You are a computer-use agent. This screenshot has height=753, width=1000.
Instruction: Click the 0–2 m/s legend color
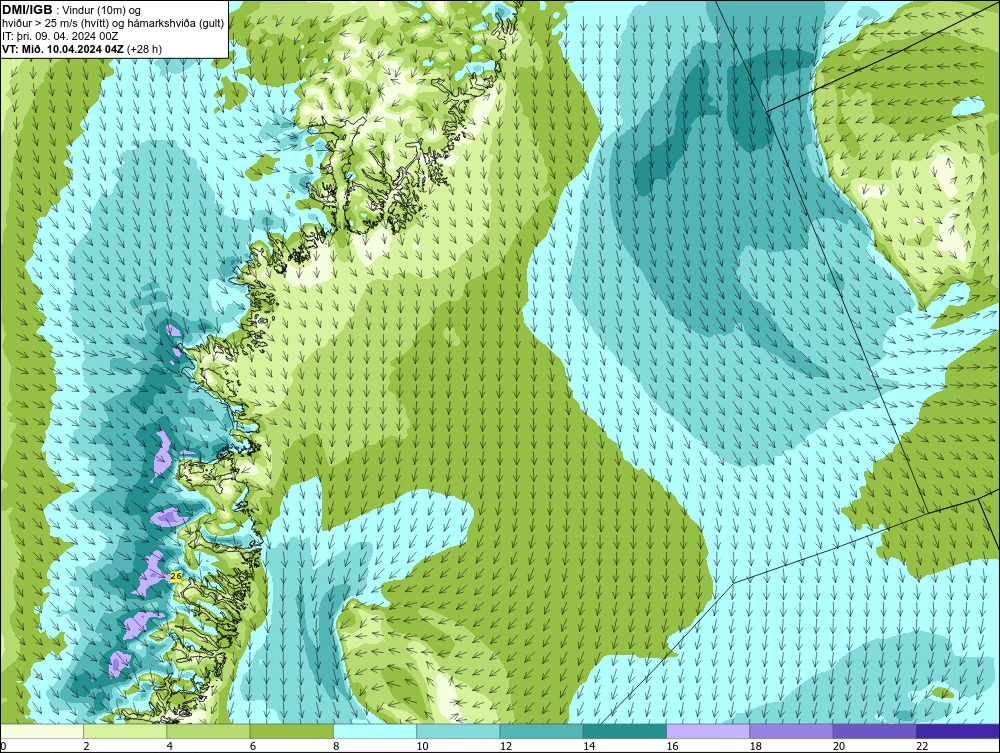click(41, 731)
